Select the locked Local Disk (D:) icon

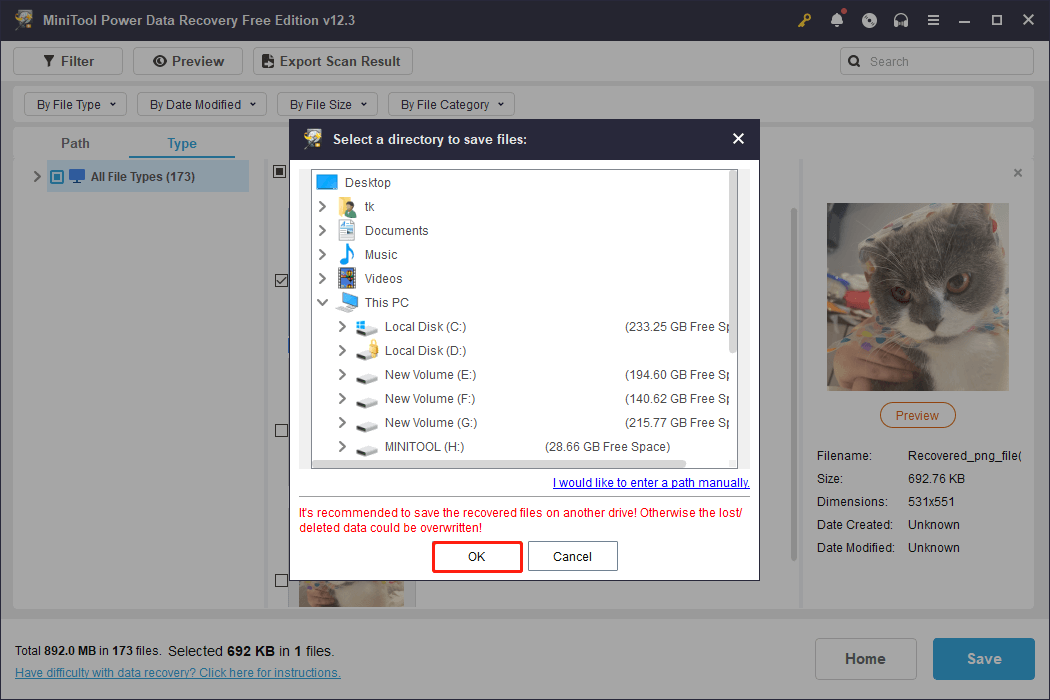pos(367,350)
